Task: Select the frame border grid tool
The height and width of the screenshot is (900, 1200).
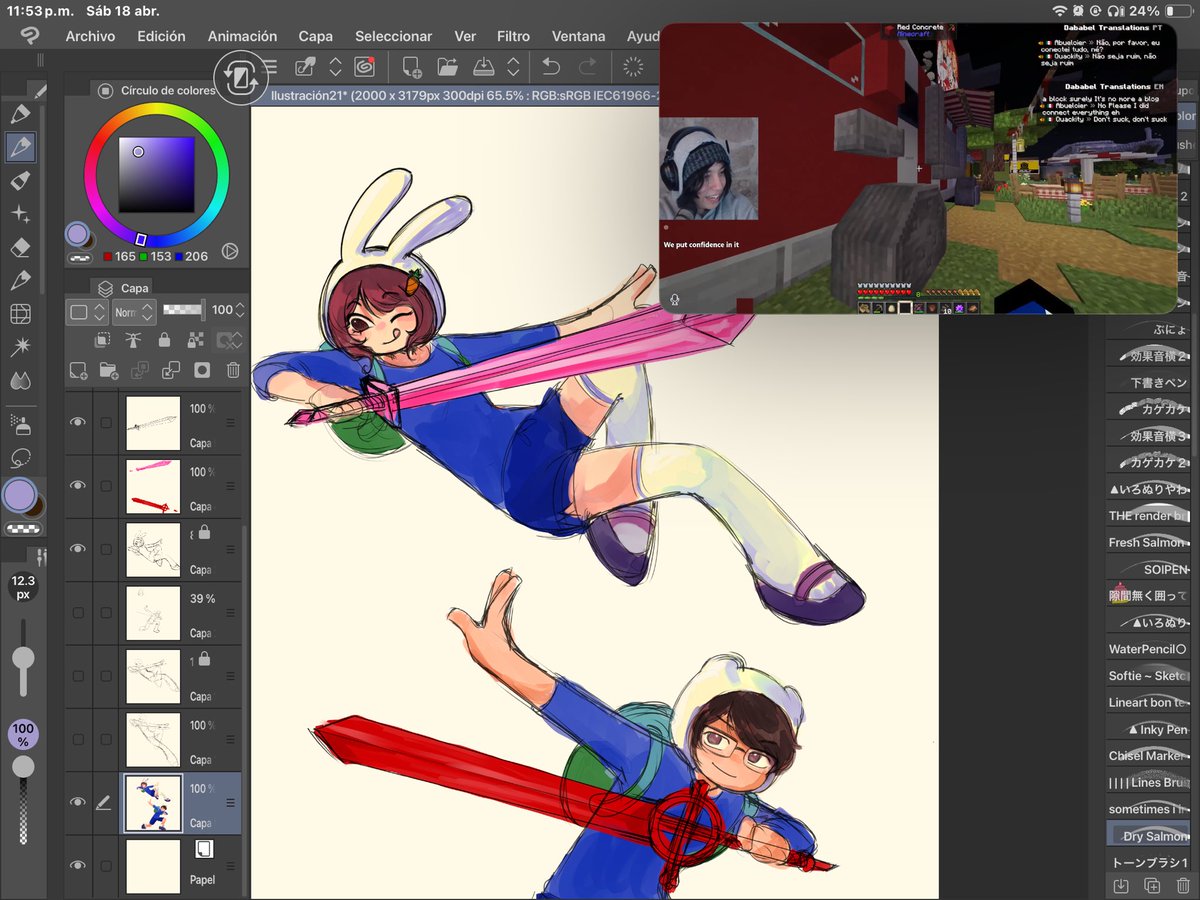Action: point(20,314)
